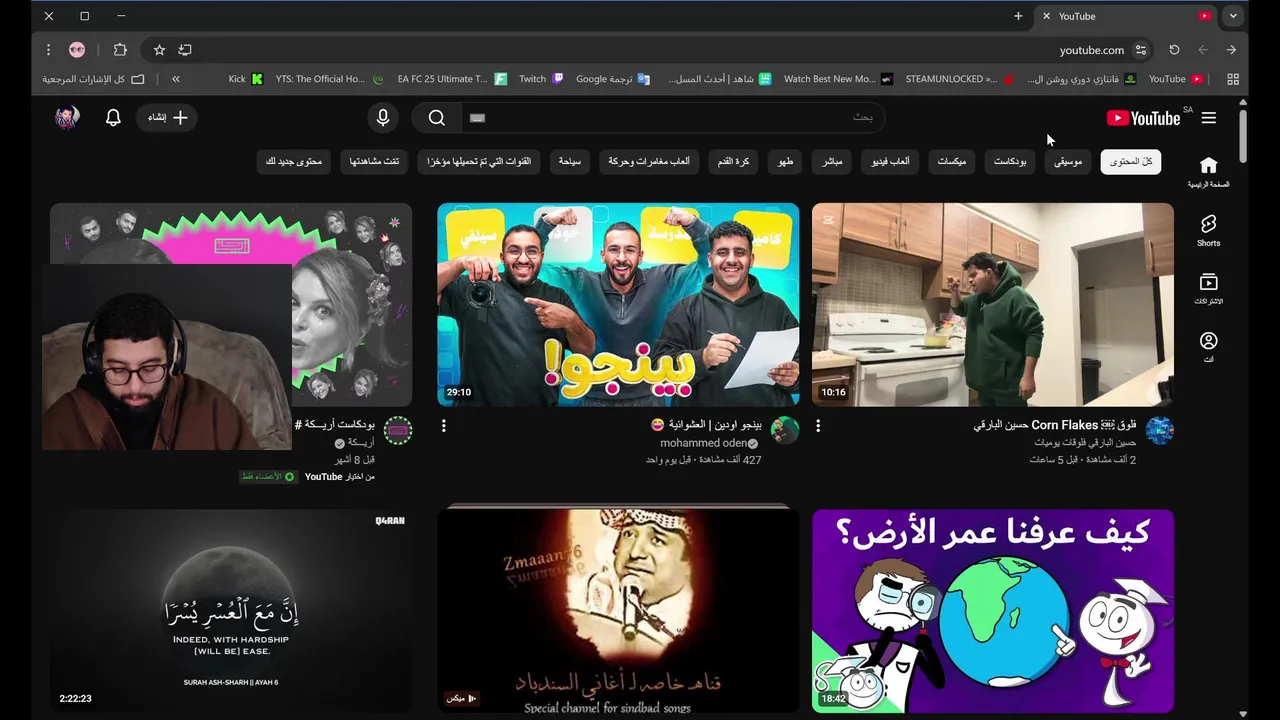Screen dimensions: 1280x720
Task: Select the طهو filter chip
Action: coord(786,161)
